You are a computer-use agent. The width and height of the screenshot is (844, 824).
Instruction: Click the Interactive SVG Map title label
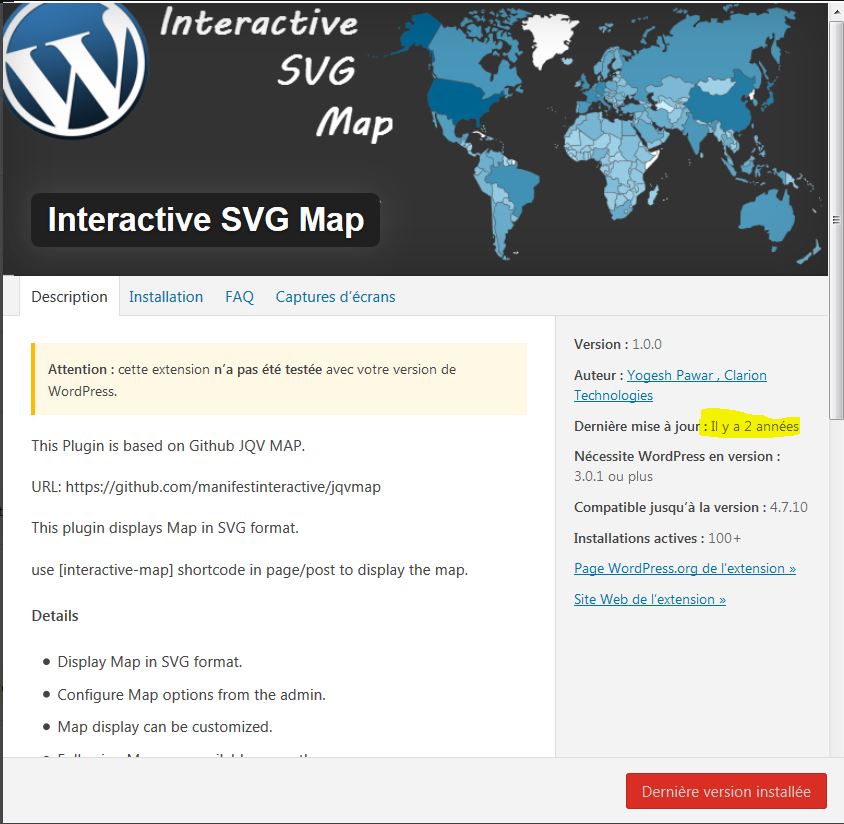(x=205, y=219)
